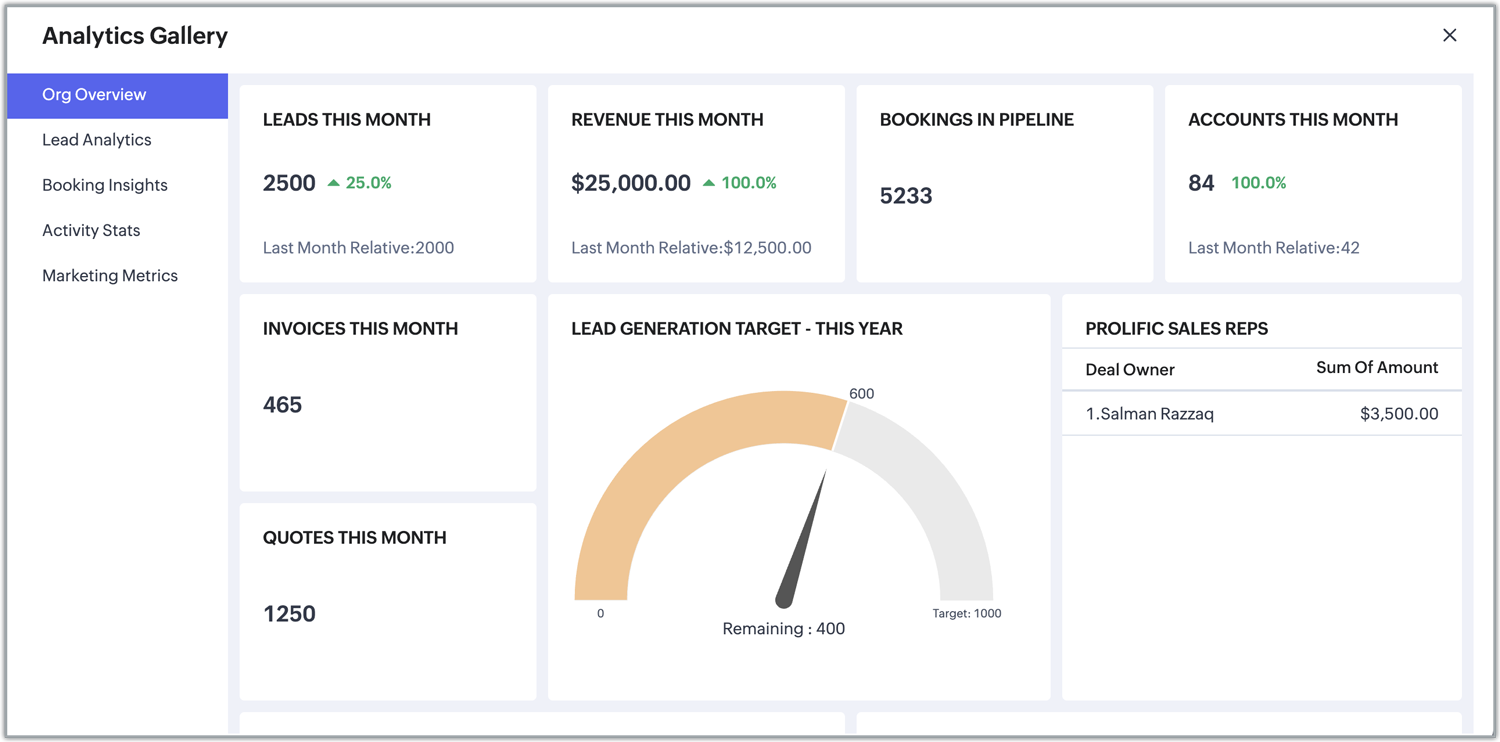The image size is (1500, 742).
Task: Switch to Activity Stats section
Action: (91, 230)
